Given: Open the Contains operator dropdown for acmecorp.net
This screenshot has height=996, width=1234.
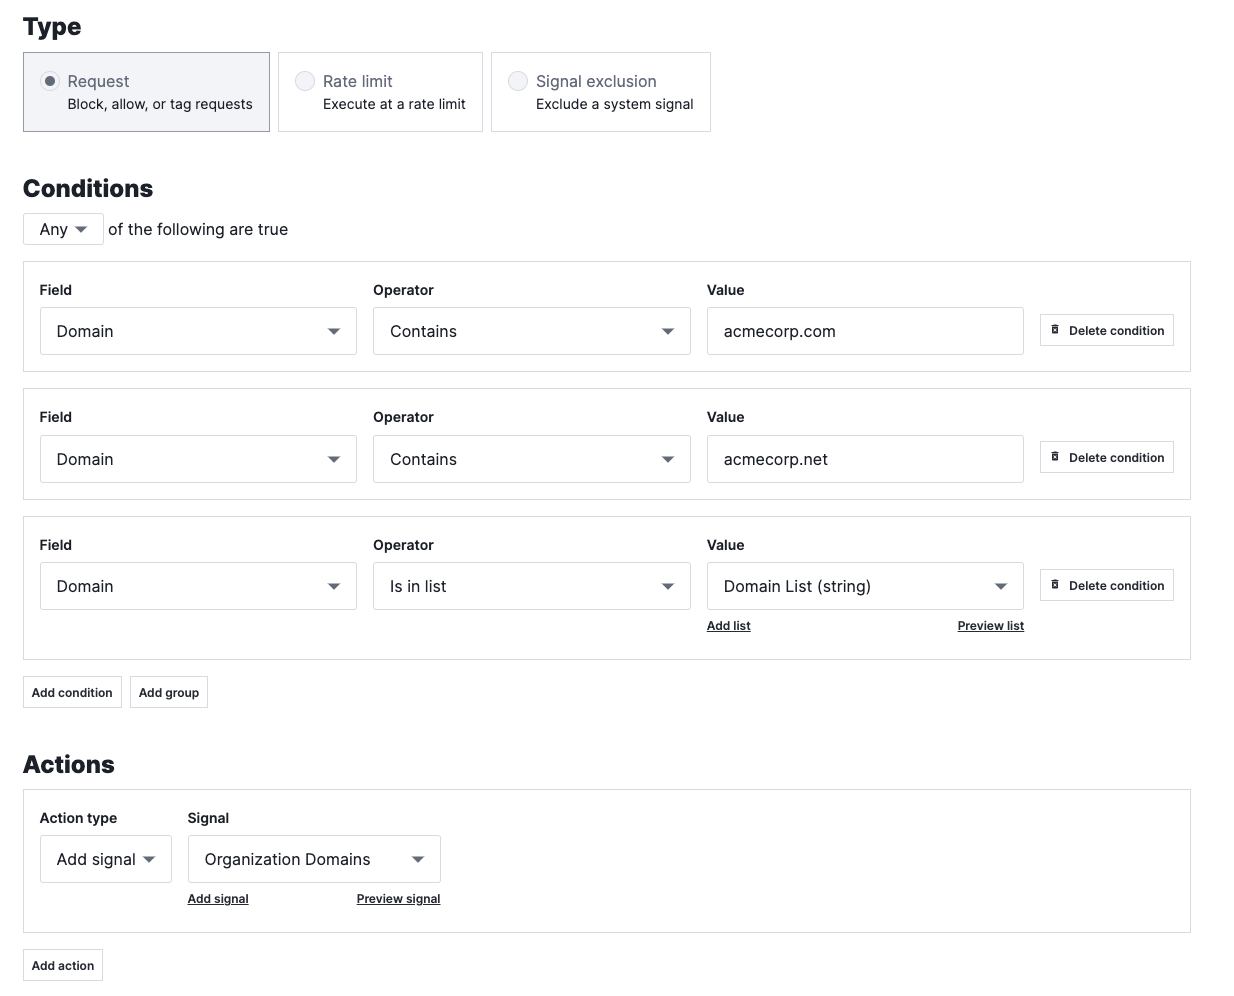Looking at the screenshot, I should tap(531, 458).
